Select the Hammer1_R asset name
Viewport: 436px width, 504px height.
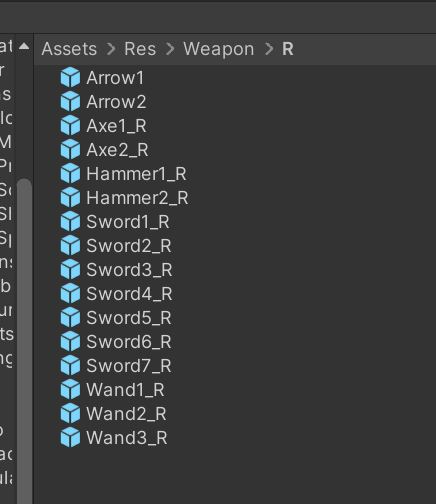(x=136, y=174)
